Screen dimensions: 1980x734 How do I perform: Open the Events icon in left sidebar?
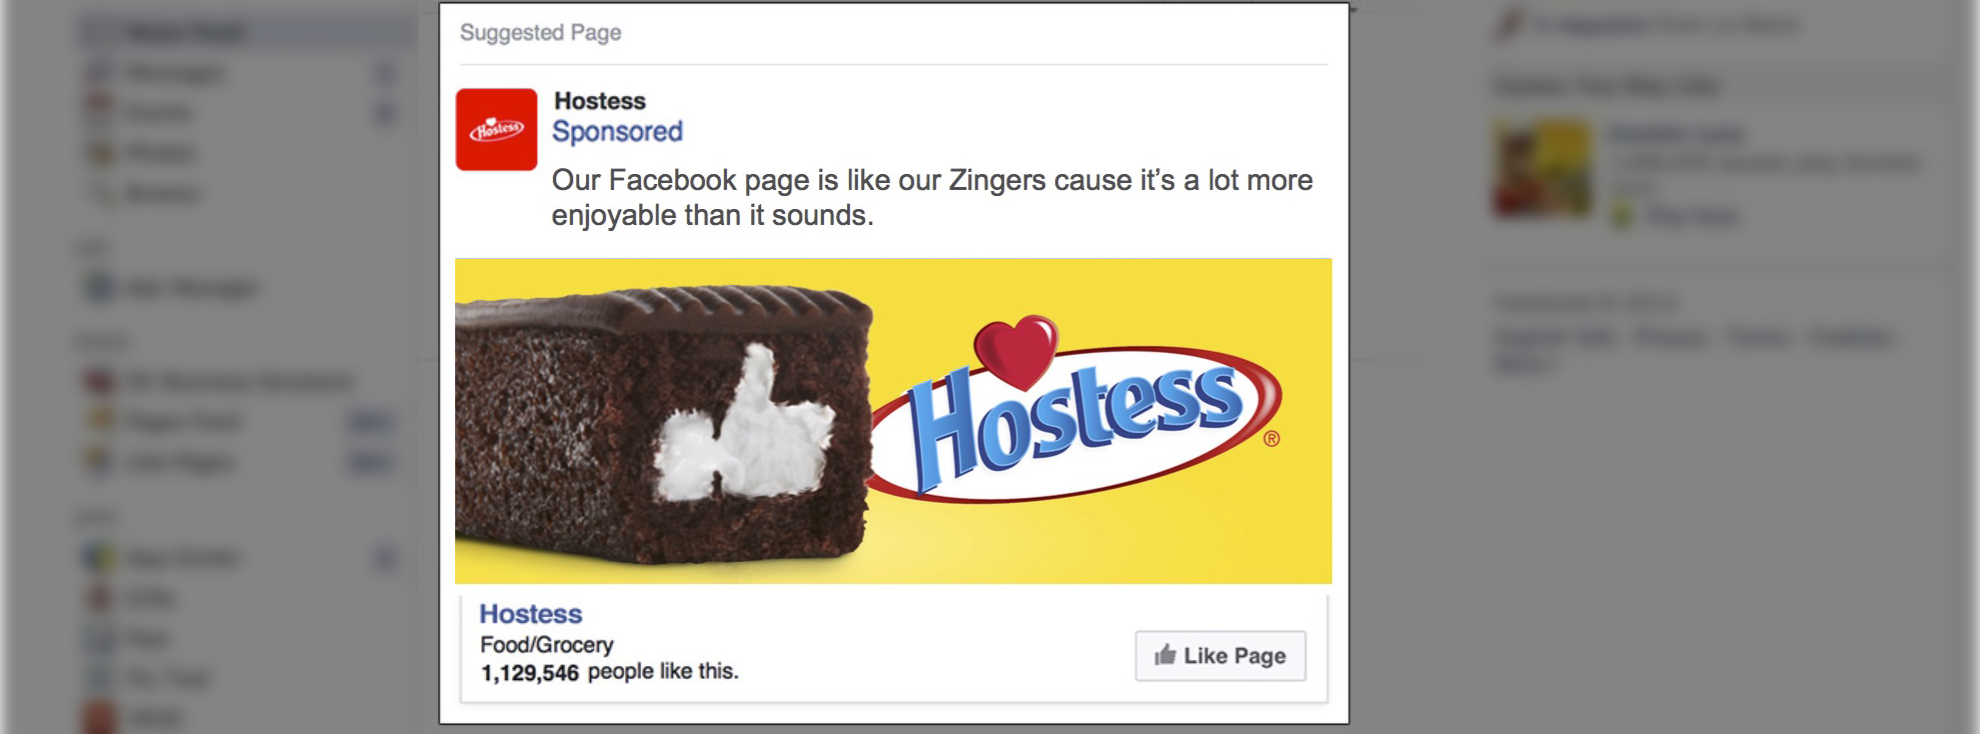coord(100,112)
